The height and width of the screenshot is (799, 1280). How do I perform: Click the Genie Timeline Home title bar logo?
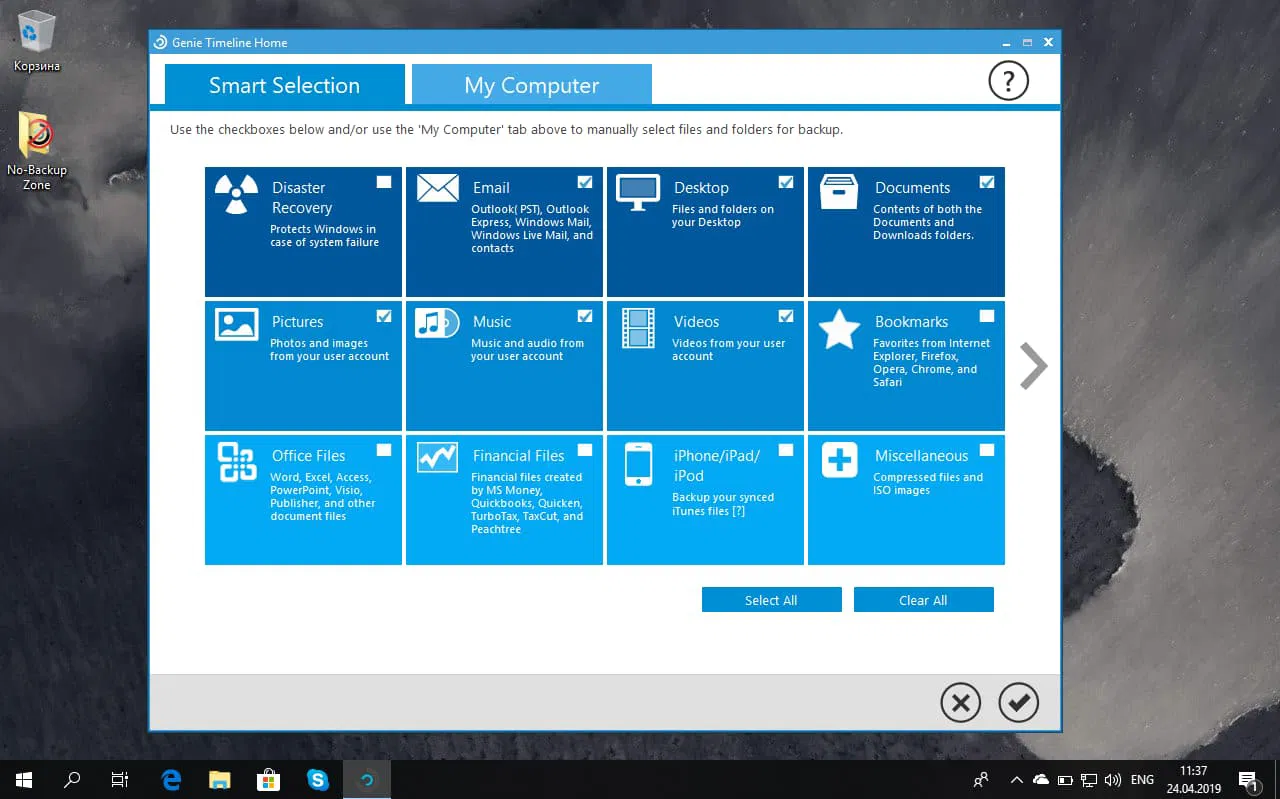(x=159, y=42)
